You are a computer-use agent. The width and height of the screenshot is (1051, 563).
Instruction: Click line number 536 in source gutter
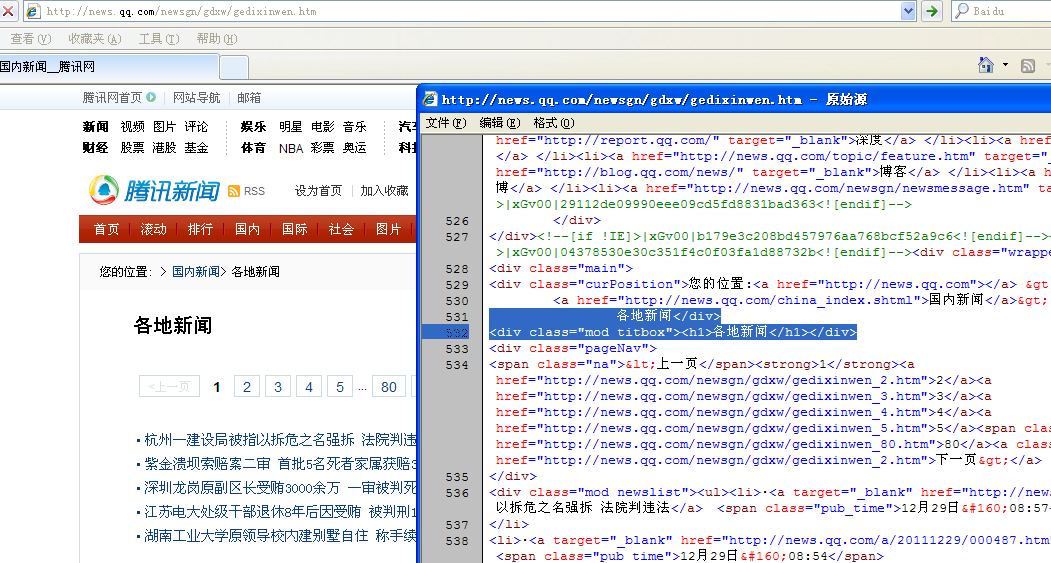[x=457, y=493]
